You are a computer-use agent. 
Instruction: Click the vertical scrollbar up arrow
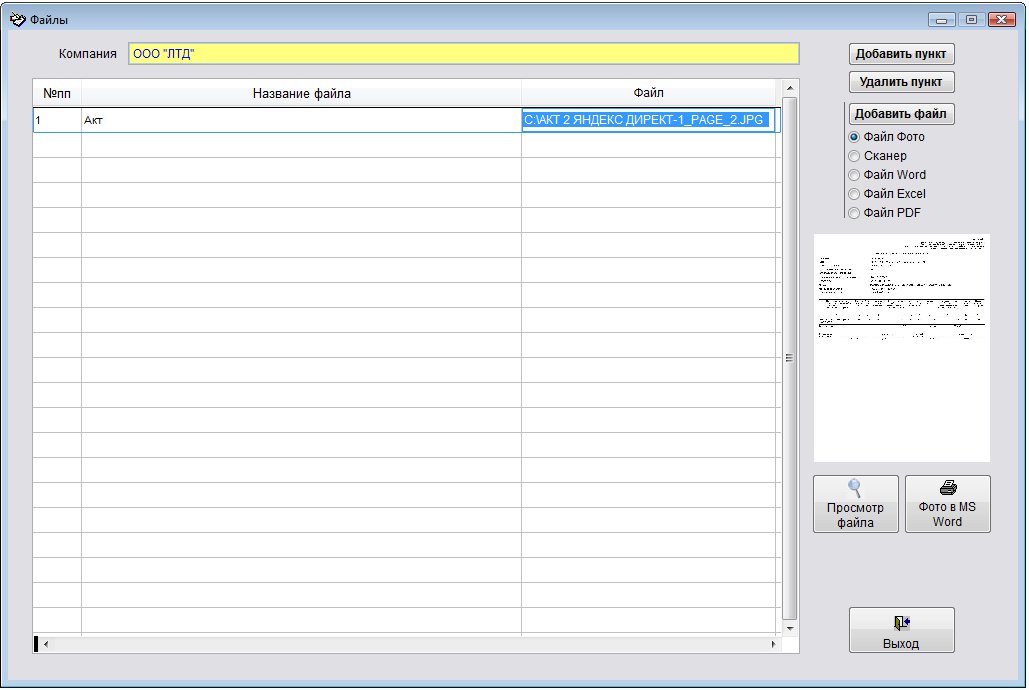790,88
